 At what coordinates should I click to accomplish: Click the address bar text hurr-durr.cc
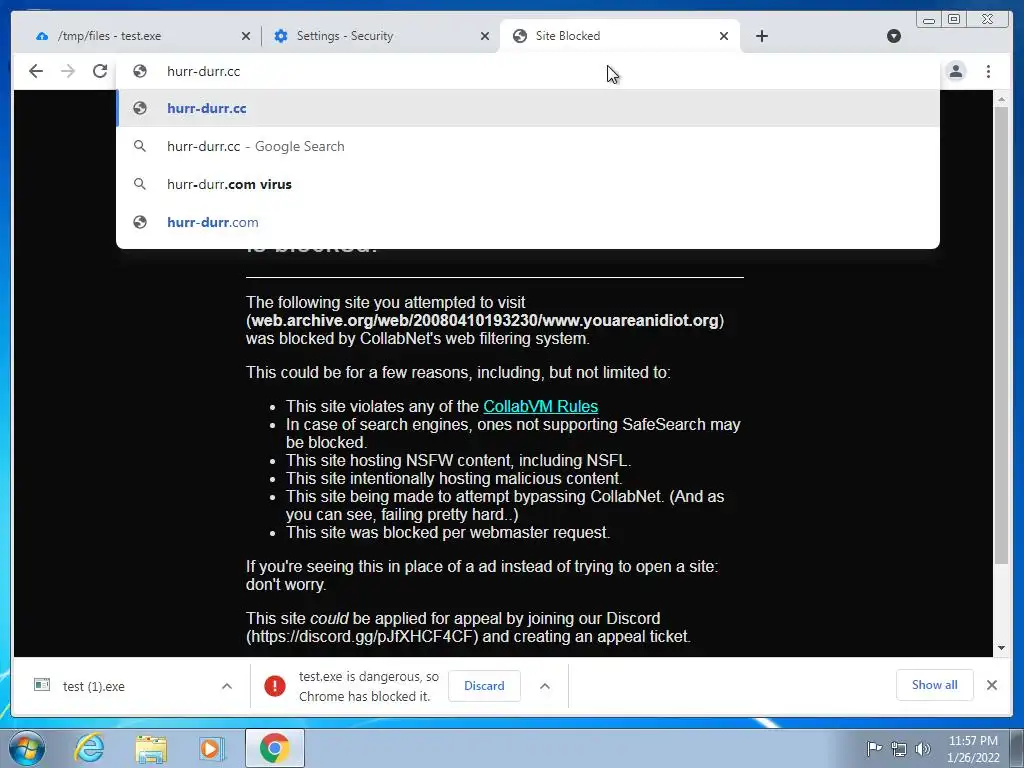click(x=204, y=71)
